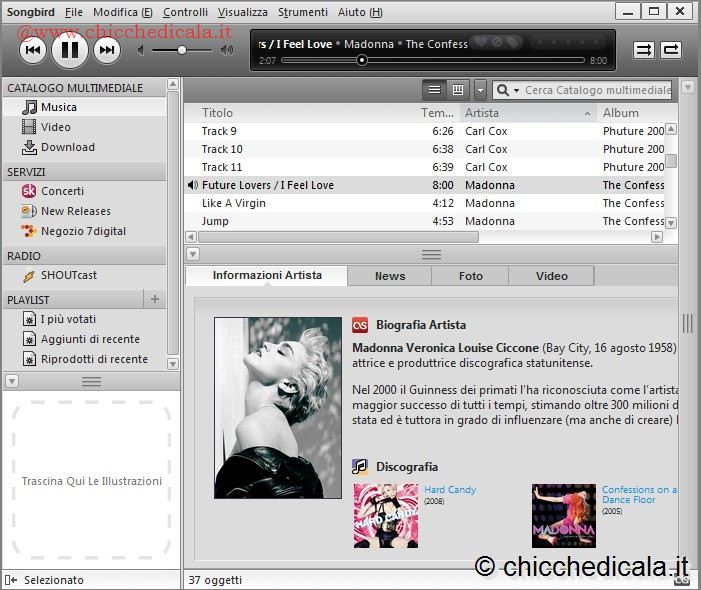Switch to list view layout
Screen dimensions: 701x590
click(434, 90)
